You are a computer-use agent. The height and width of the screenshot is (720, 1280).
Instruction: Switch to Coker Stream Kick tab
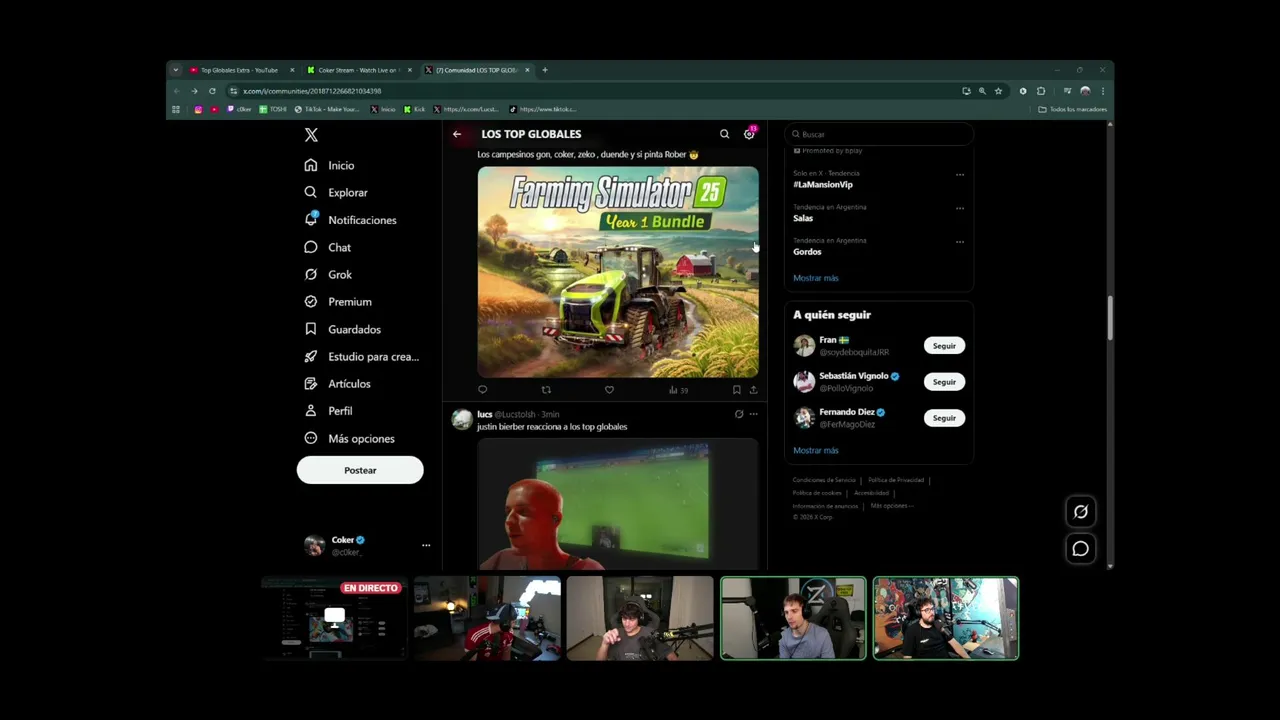coord(357,70)
